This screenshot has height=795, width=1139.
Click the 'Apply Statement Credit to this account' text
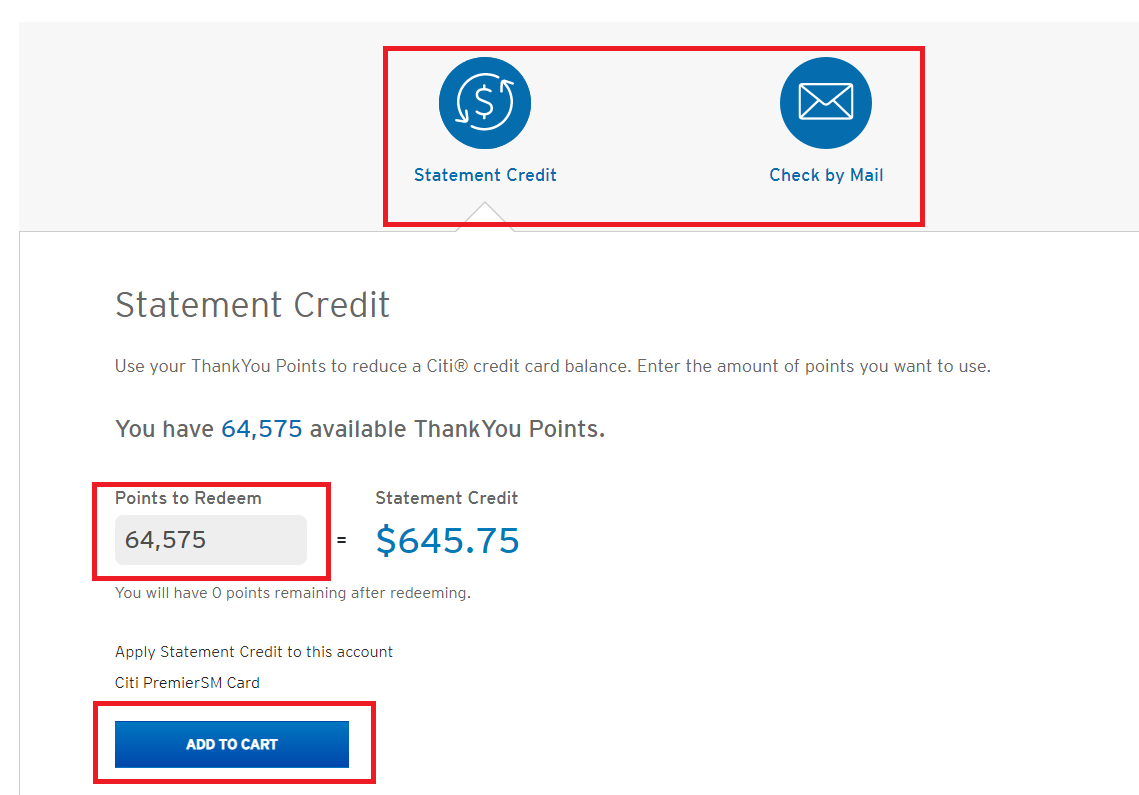254,652
